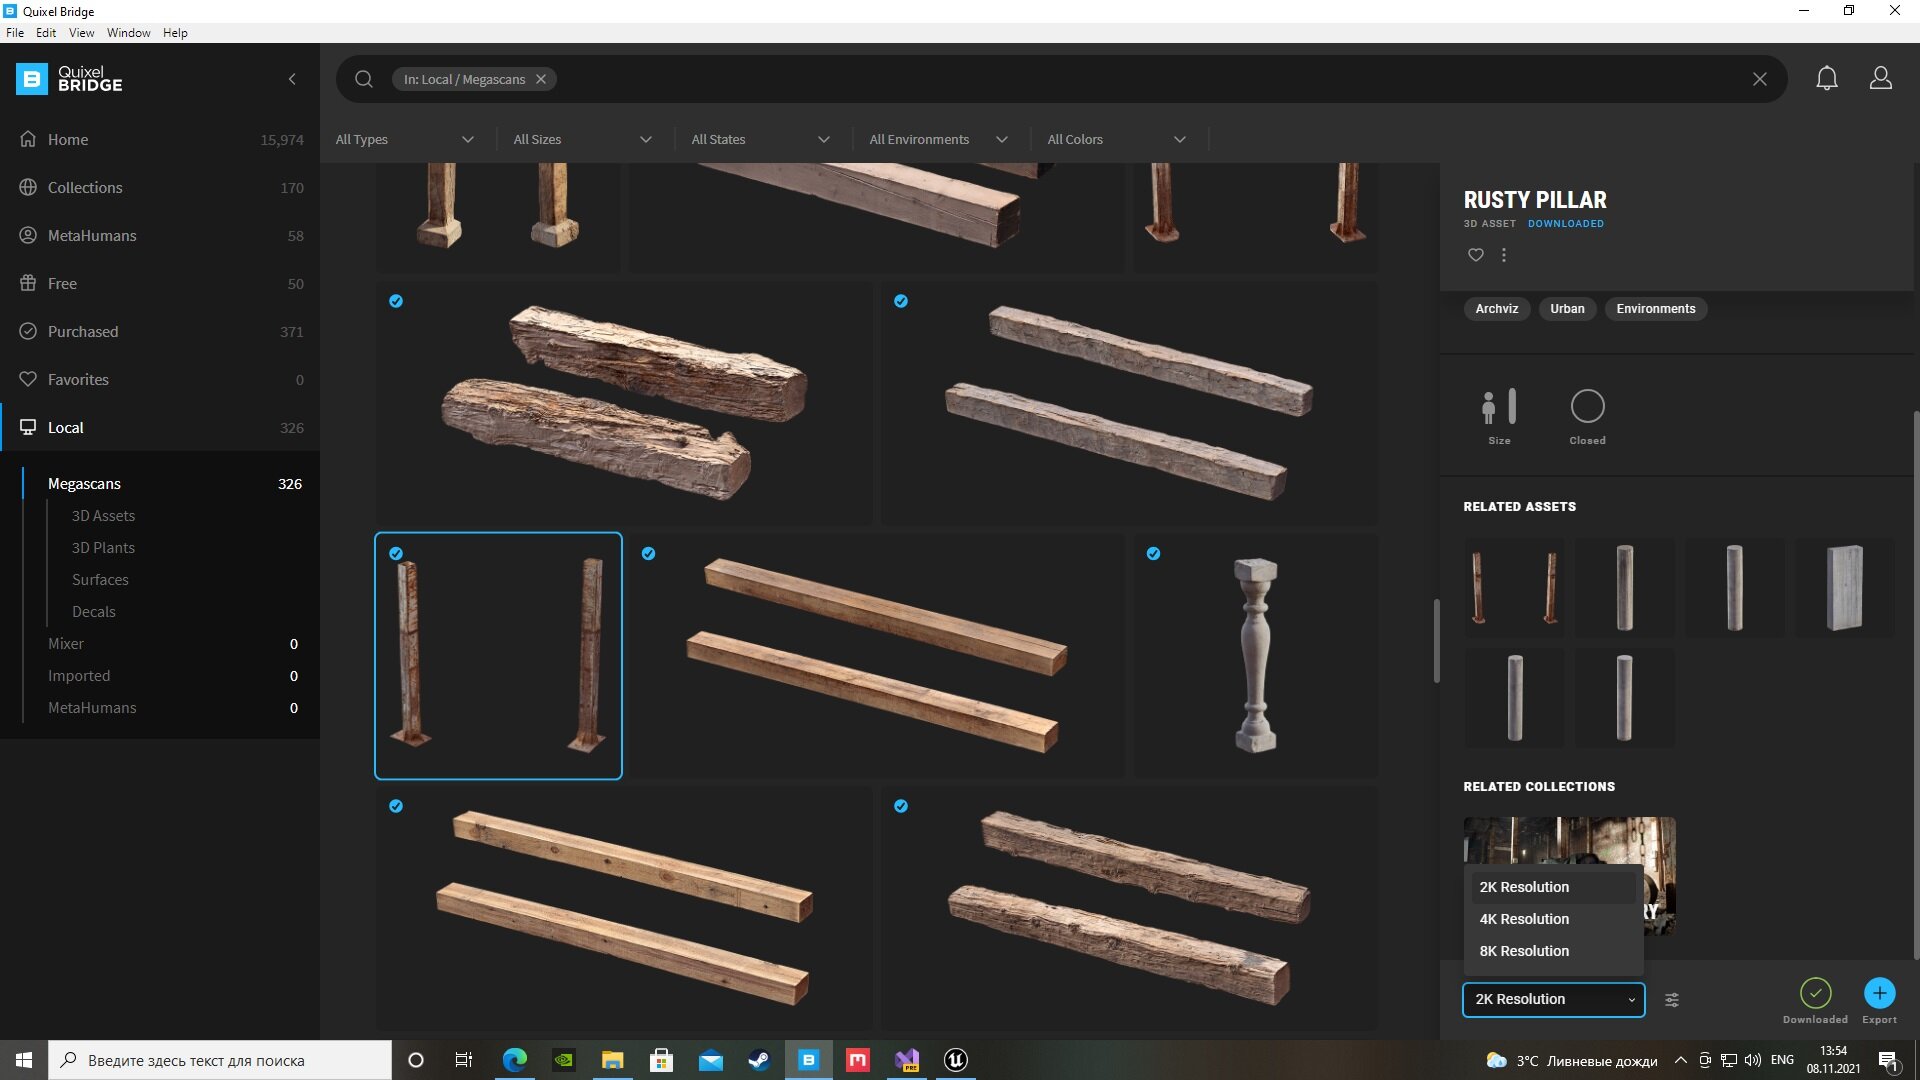Open MetaHumans with count 58
Image resolution: width=1920 pixels, height=1080 pixels.
point(160,235)
